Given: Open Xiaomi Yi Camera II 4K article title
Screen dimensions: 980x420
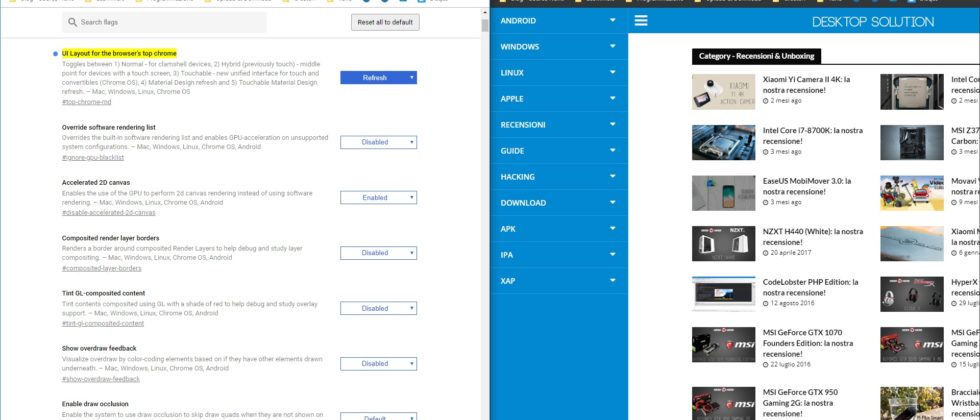Looking at the screenshot, I should (807, 85).
